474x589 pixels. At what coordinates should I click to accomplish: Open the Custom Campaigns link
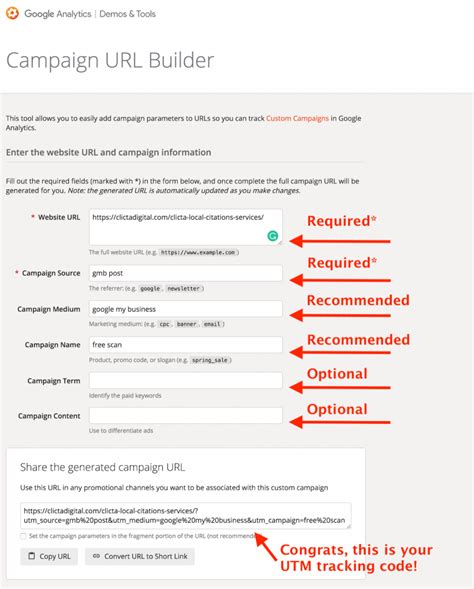(297, 118)
